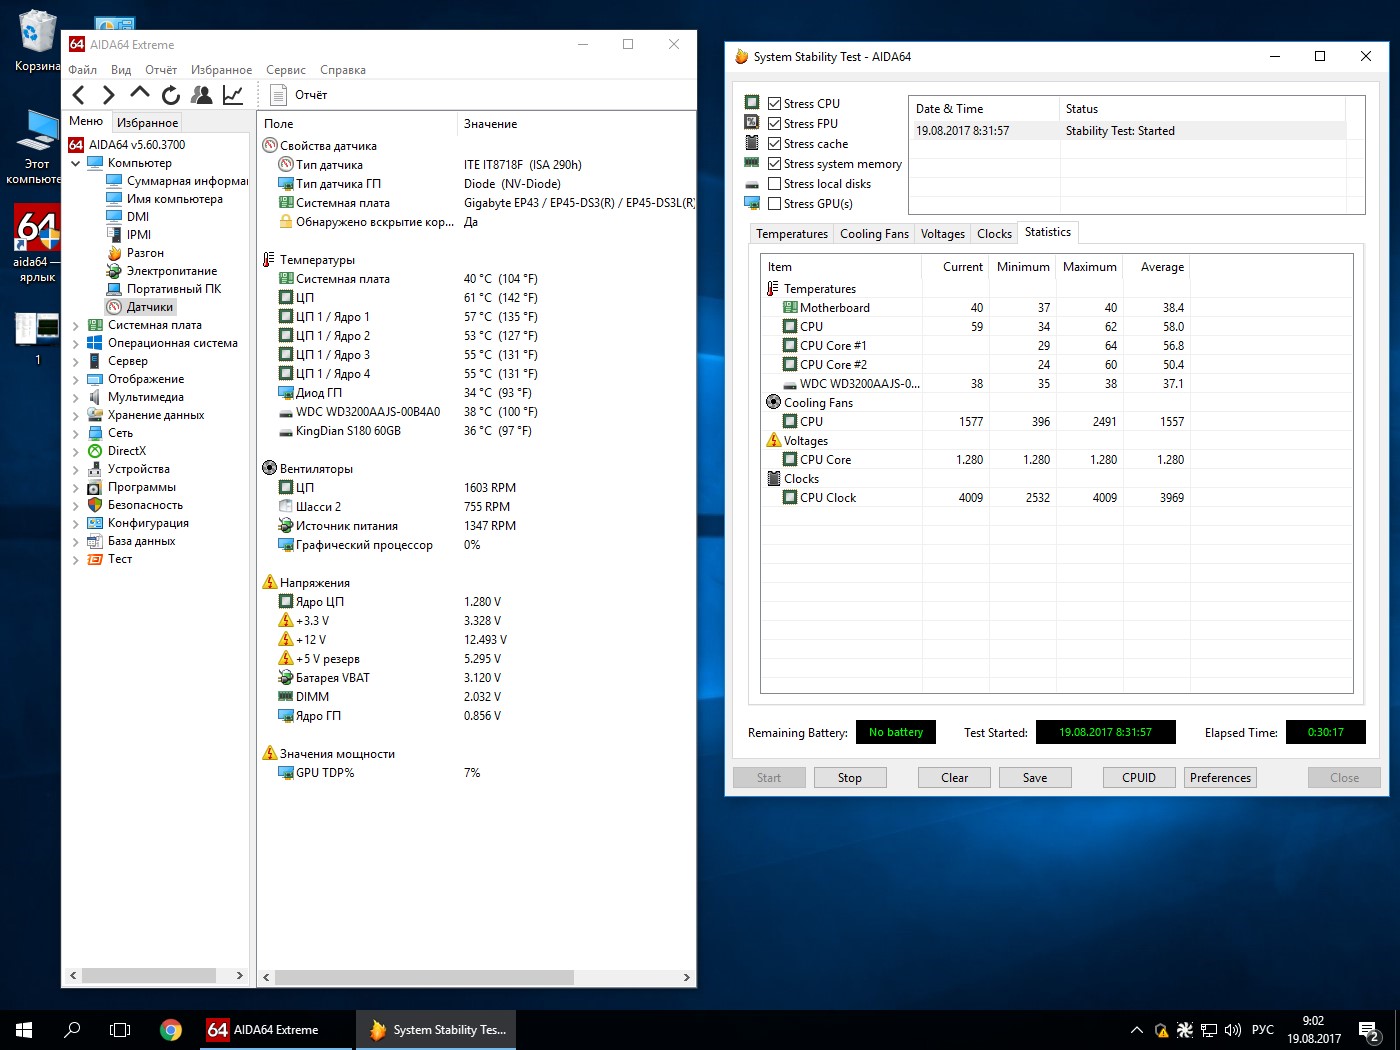This screenshot has width=1400, height=1050.
Task: Expand the Отображение tree node
Action: [76, 379]
